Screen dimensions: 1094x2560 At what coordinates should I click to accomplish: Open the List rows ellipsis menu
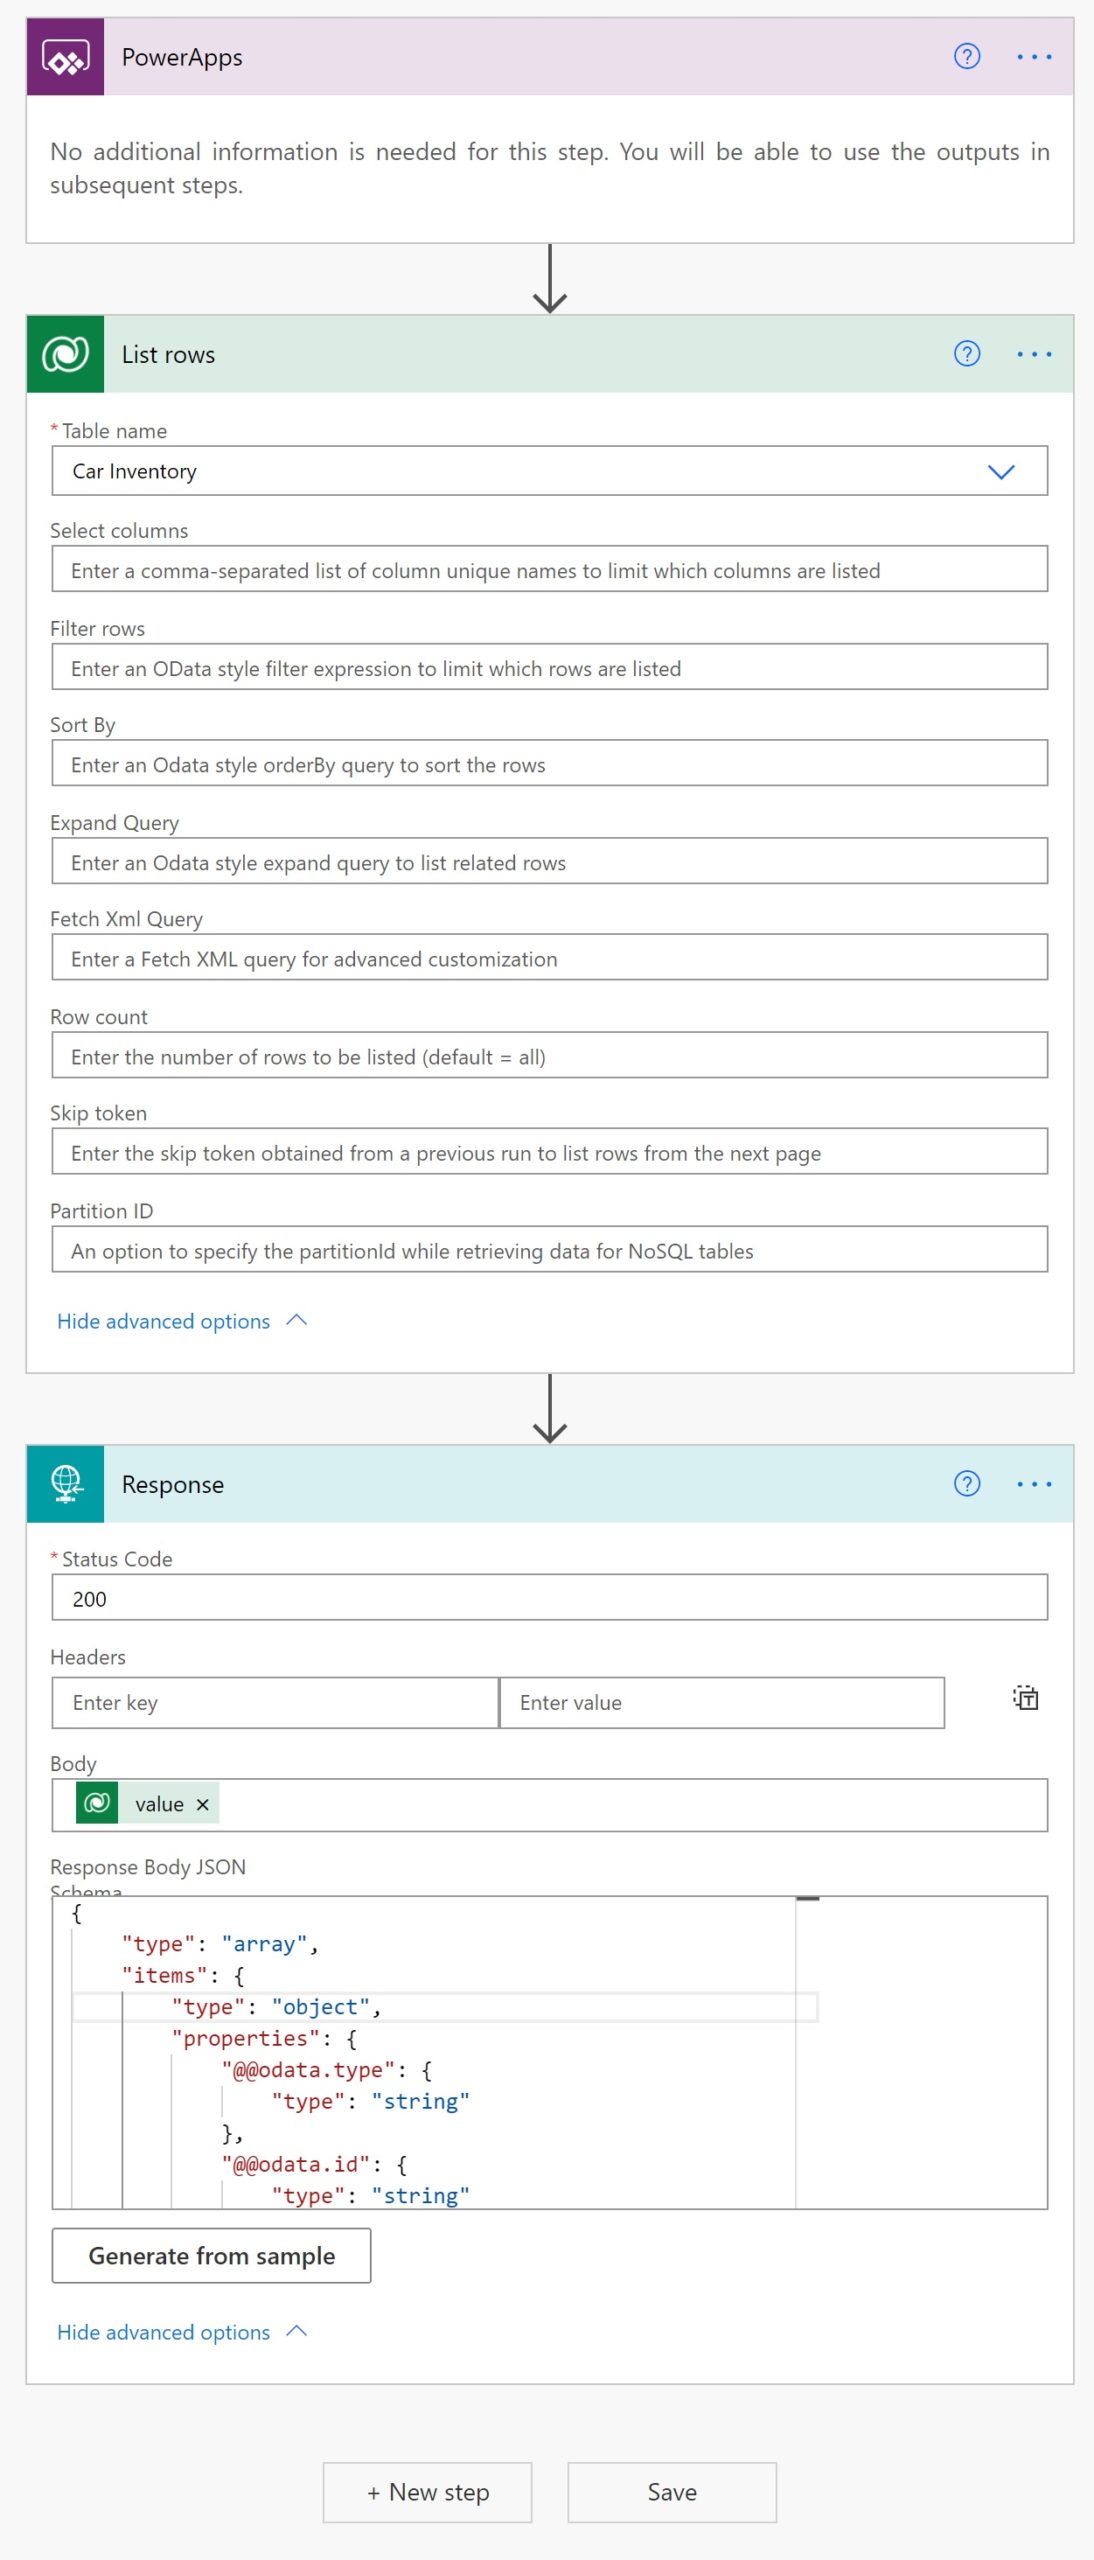click(1034, 354)
